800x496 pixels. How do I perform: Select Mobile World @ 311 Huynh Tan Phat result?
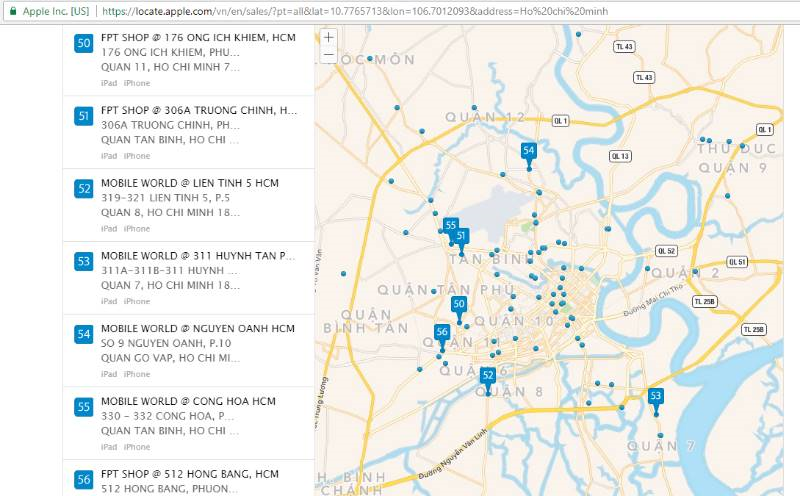point(198,256)
